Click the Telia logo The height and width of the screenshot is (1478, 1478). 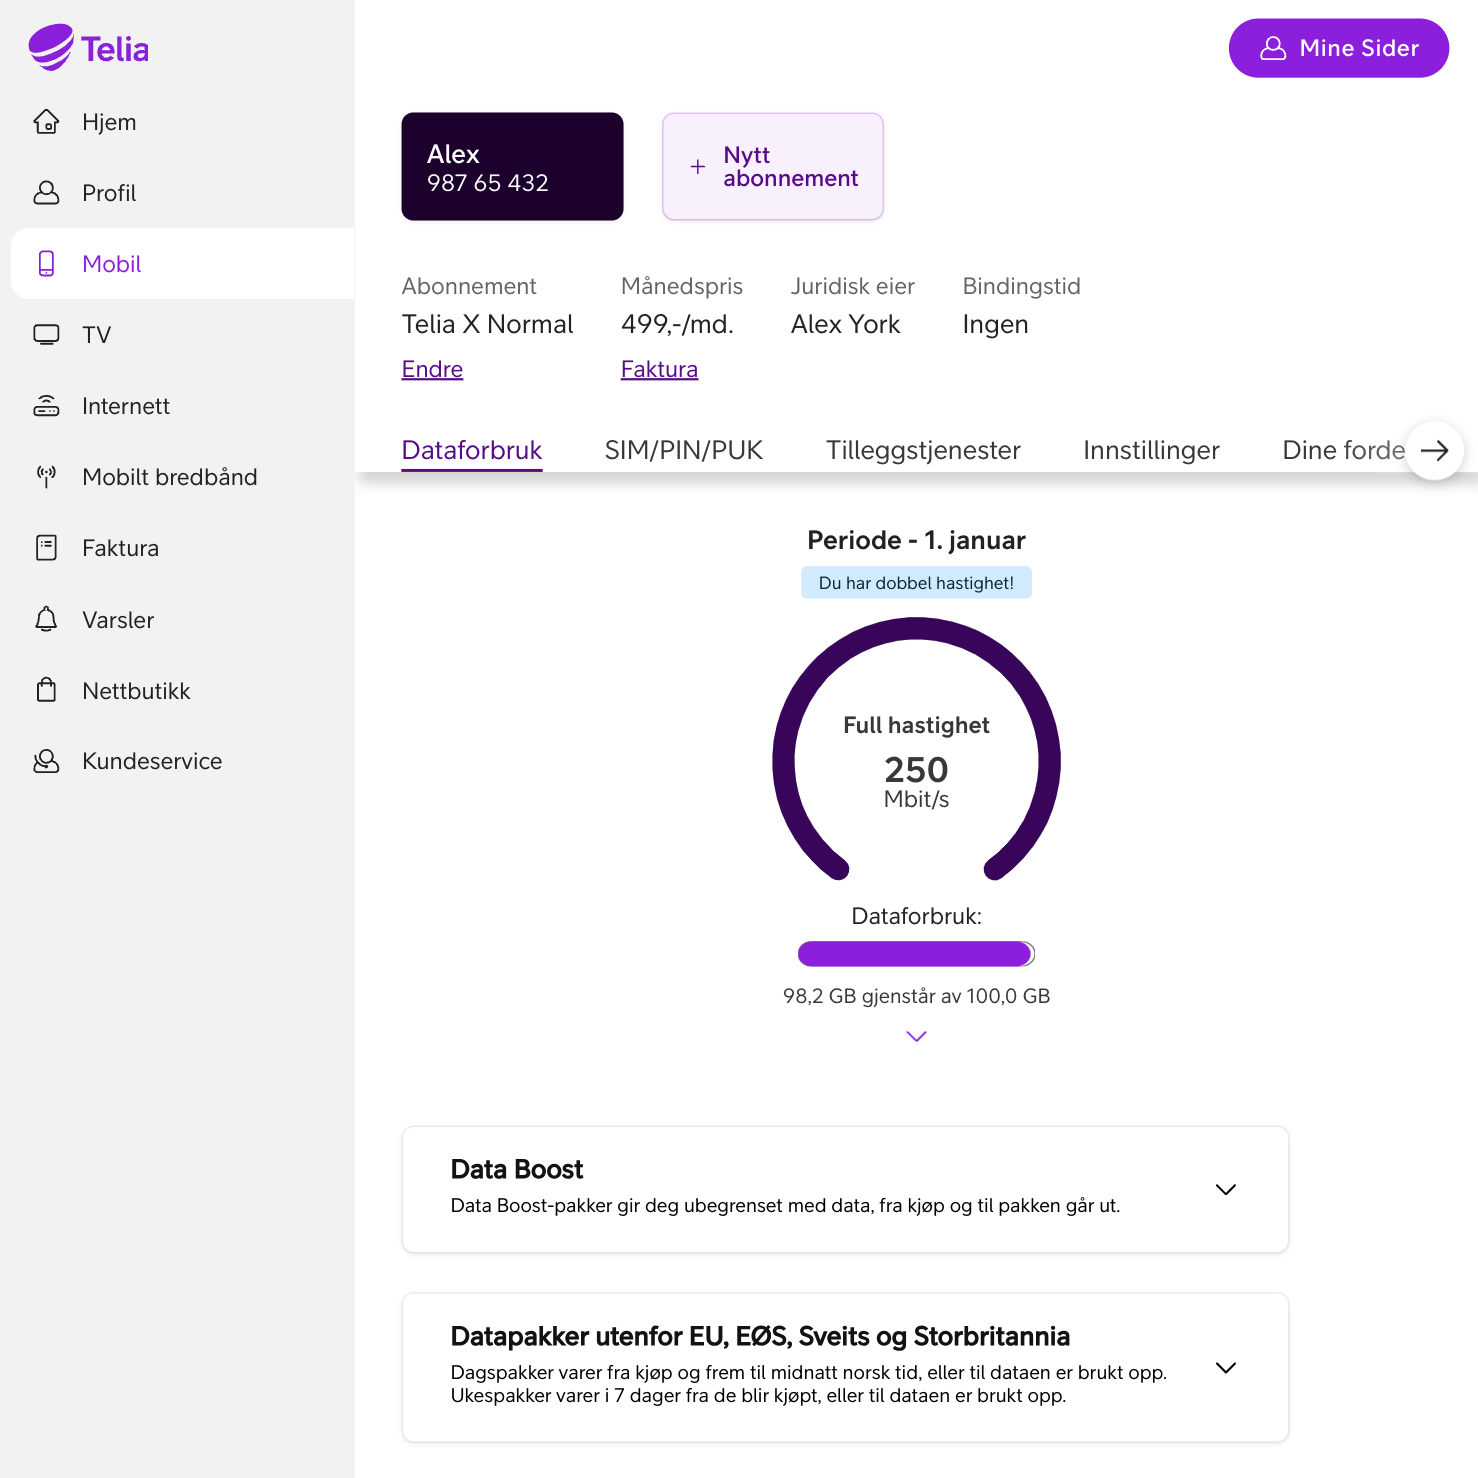(88, 47)
